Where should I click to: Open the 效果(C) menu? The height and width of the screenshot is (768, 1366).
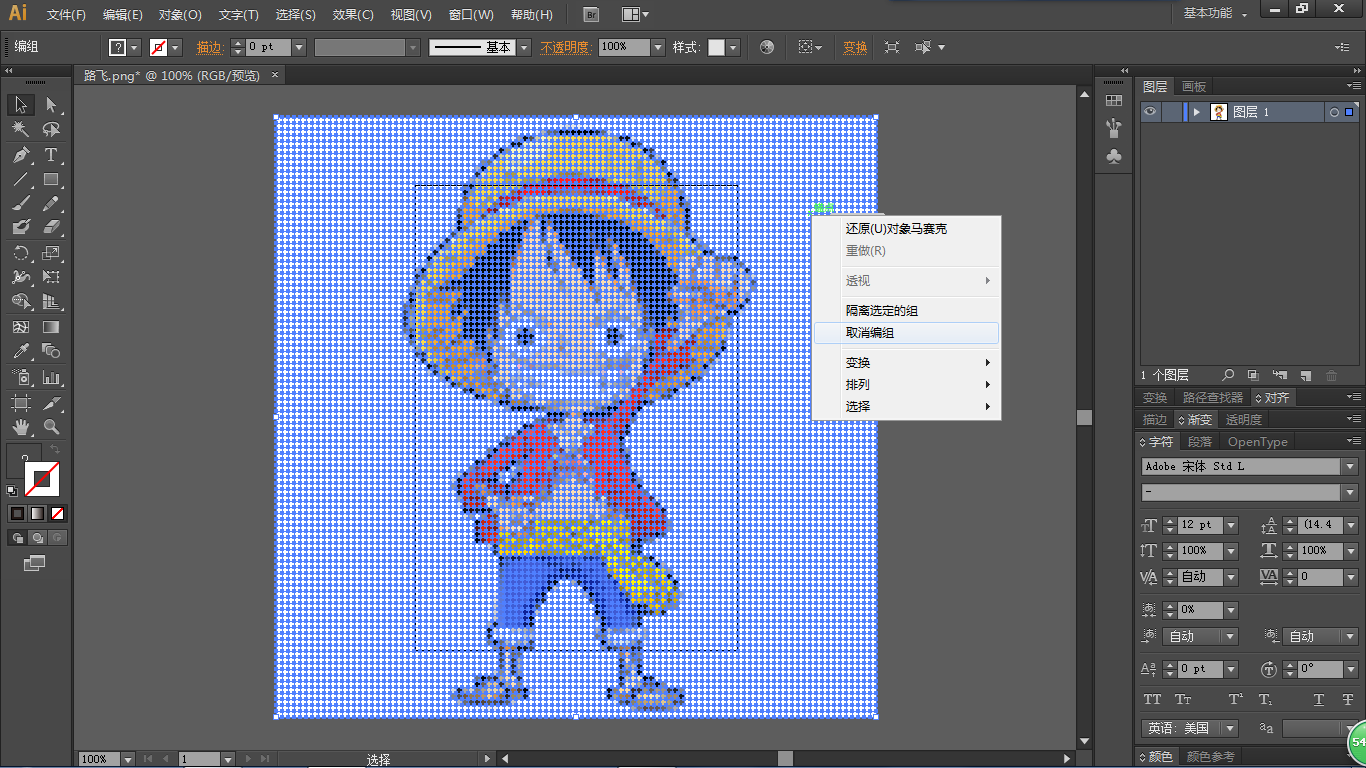(x=353, y=15)
